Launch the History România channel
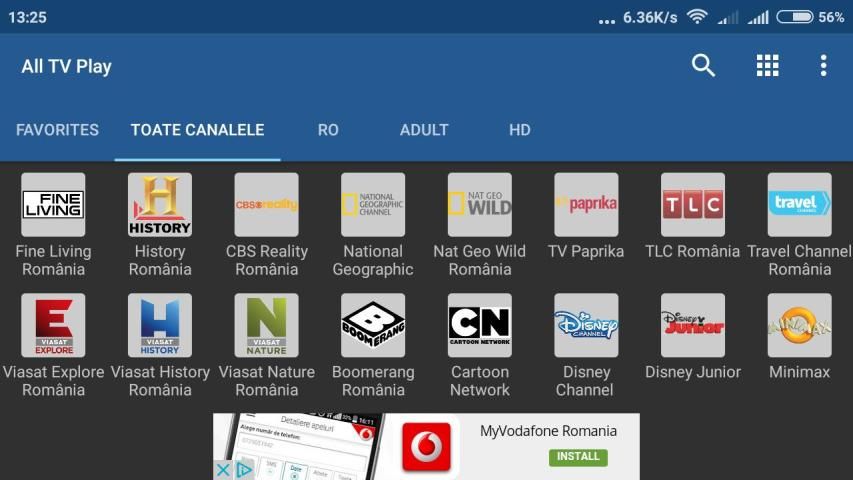 point(160,205)
